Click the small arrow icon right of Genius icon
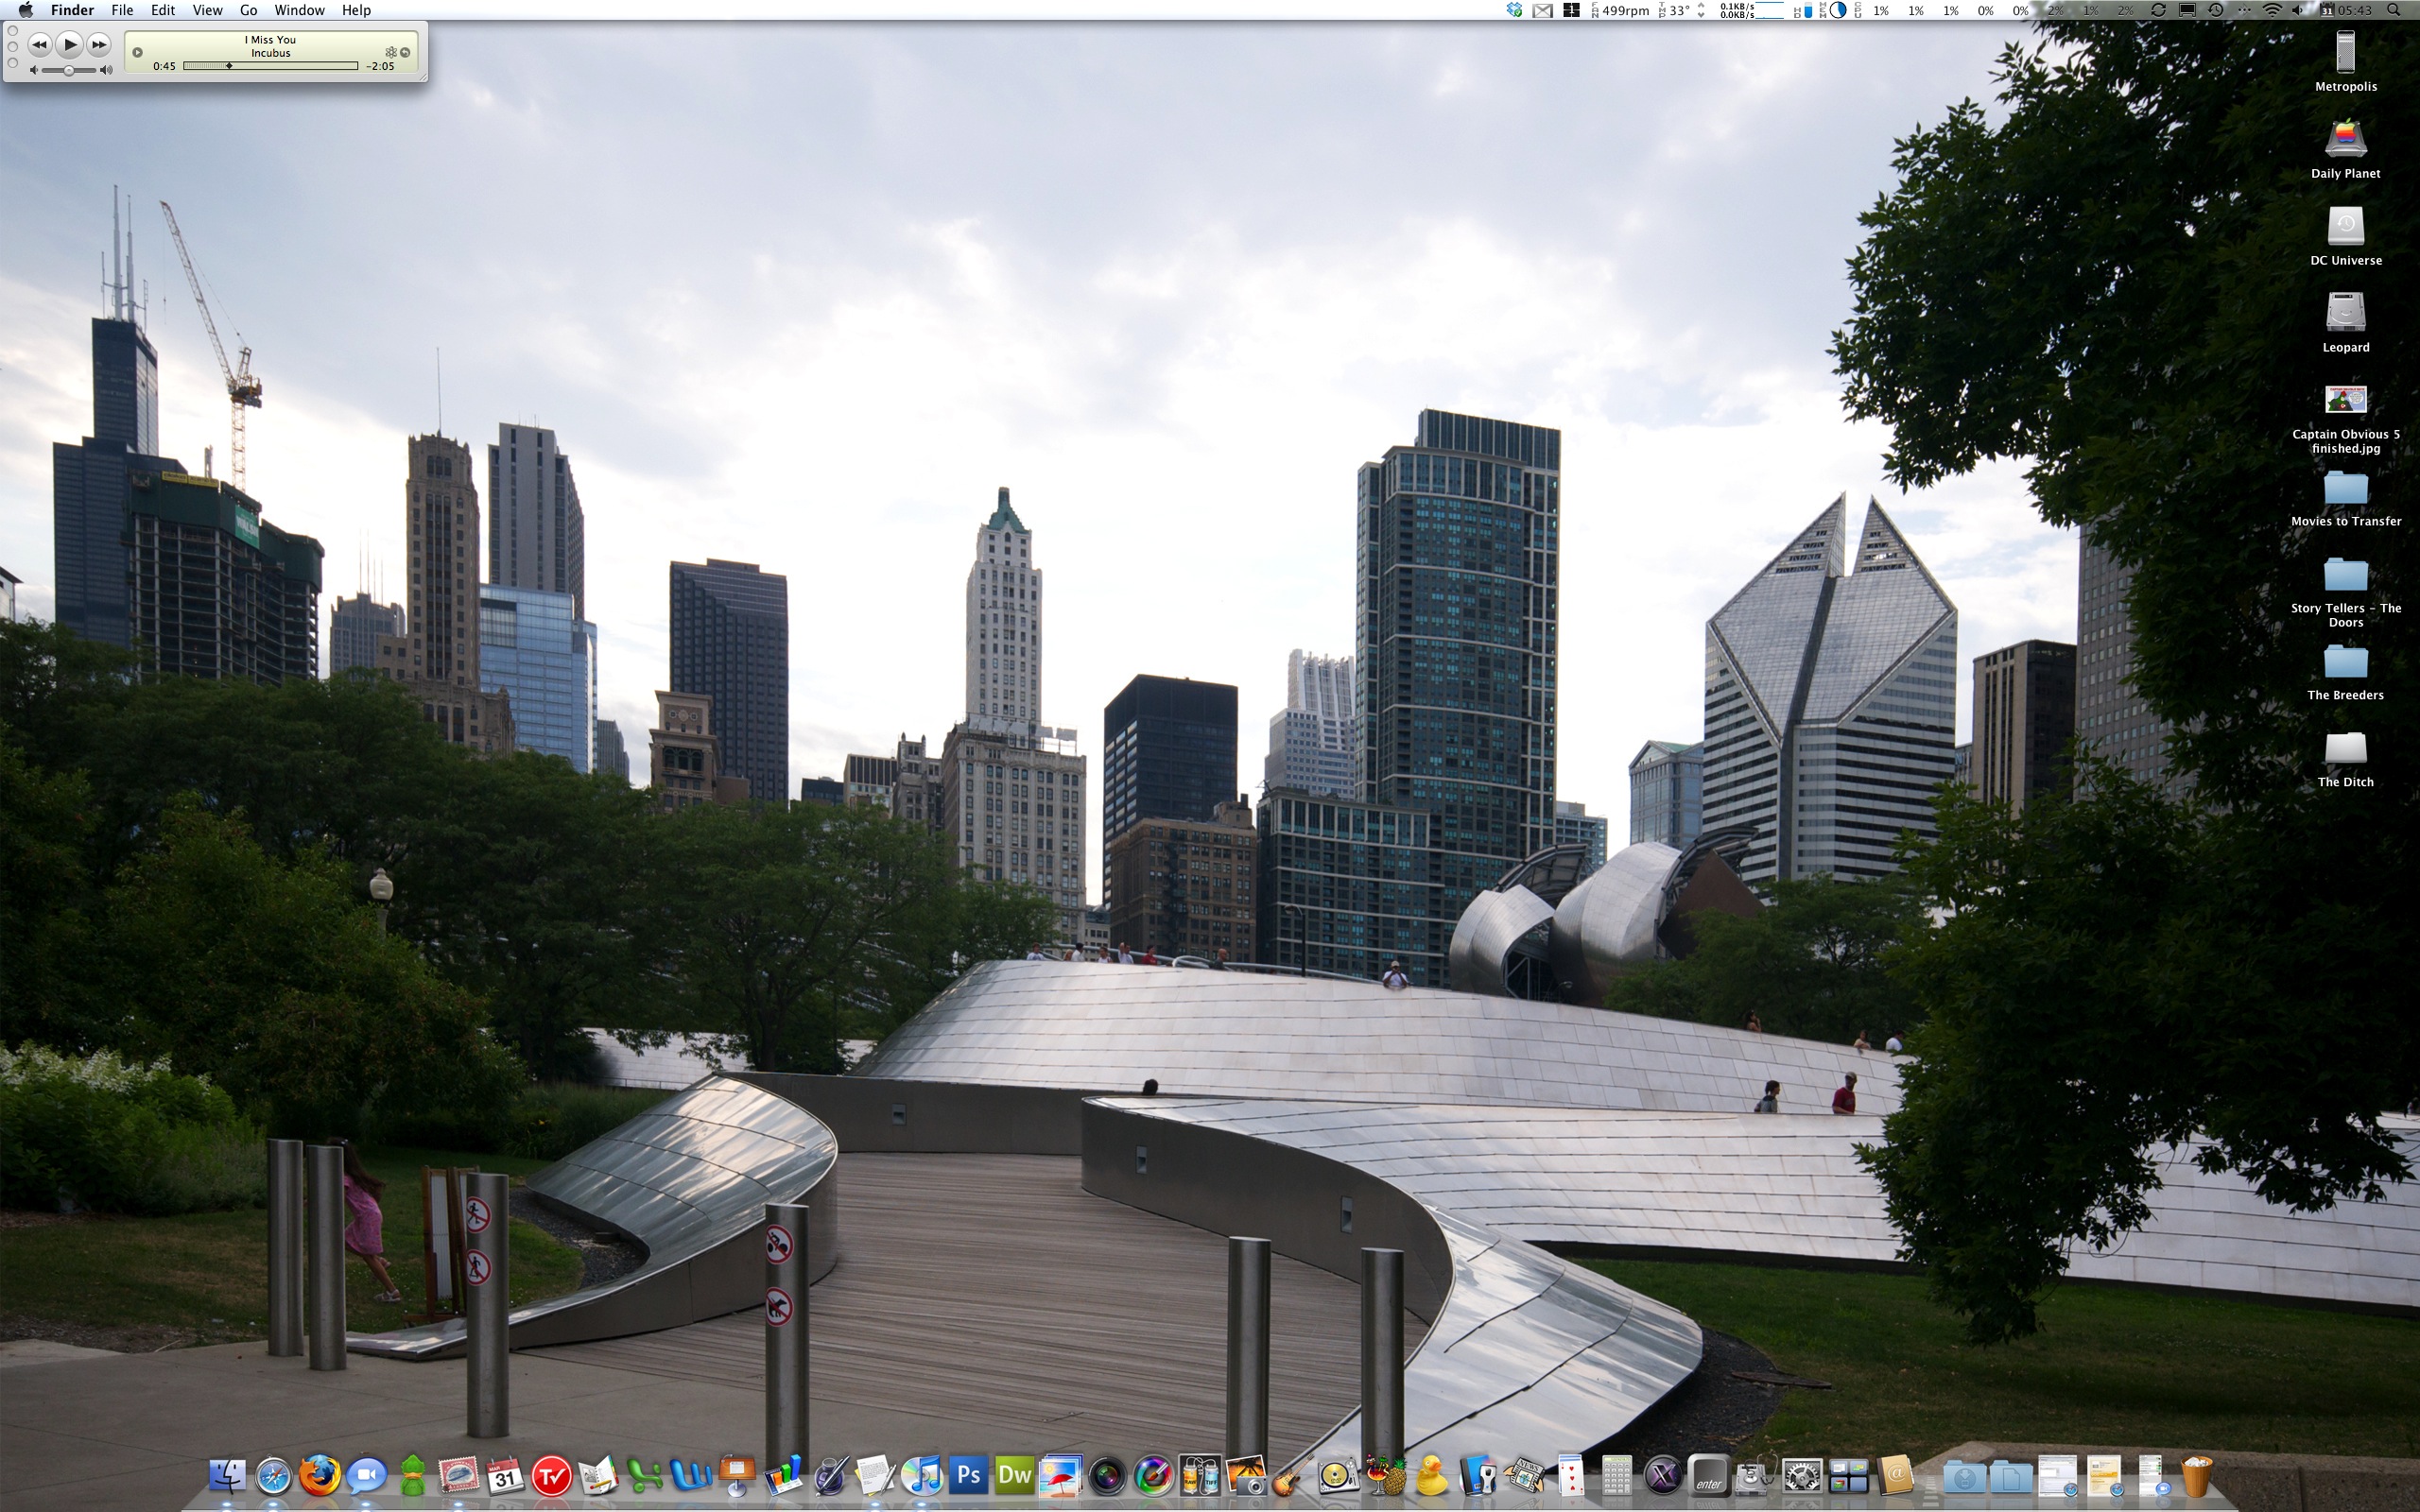Viewport: 2420px width, 1512px height. (x=405, y=52)
